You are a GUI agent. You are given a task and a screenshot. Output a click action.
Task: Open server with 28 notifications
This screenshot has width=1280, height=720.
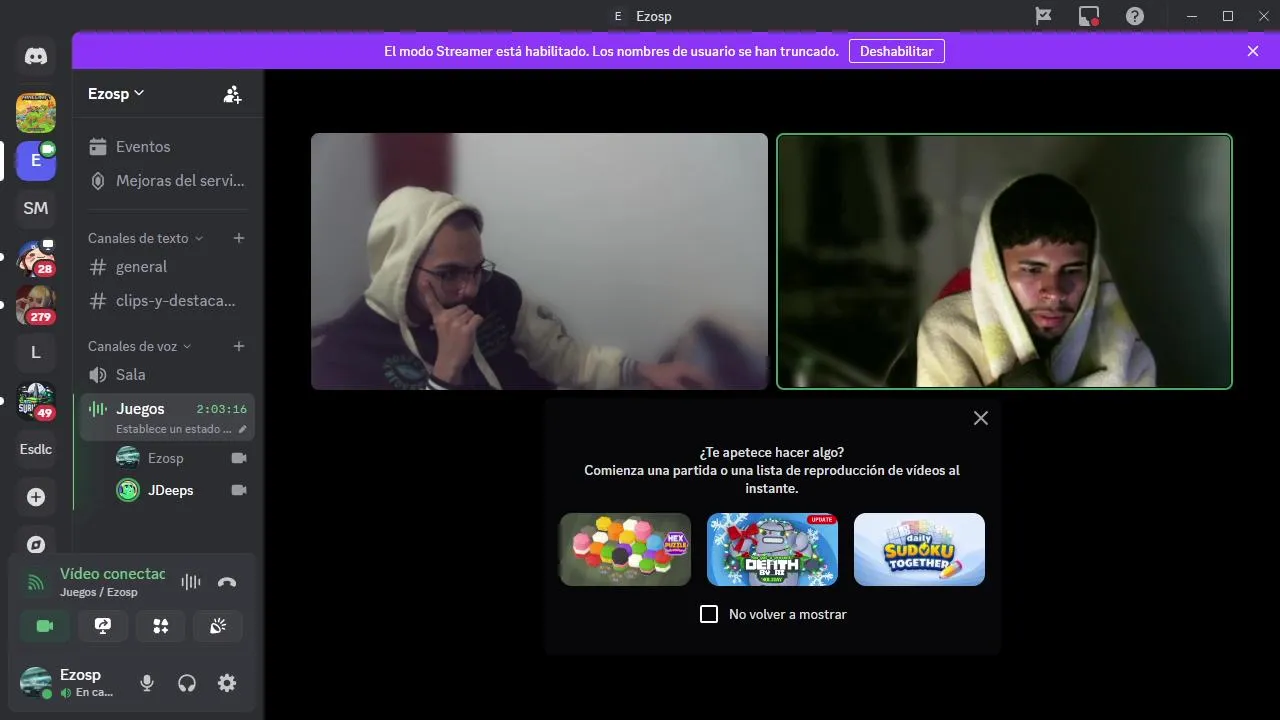point(36,257)
